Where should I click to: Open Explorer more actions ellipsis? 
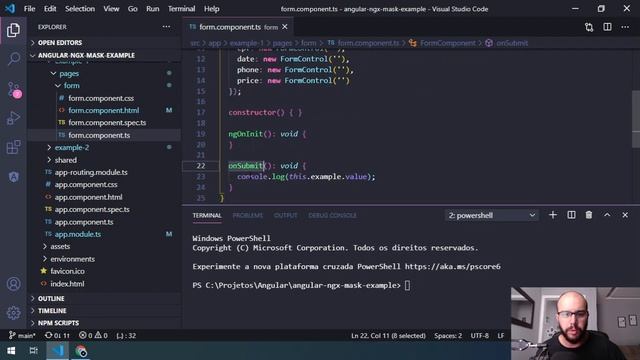tap(166, 27)
